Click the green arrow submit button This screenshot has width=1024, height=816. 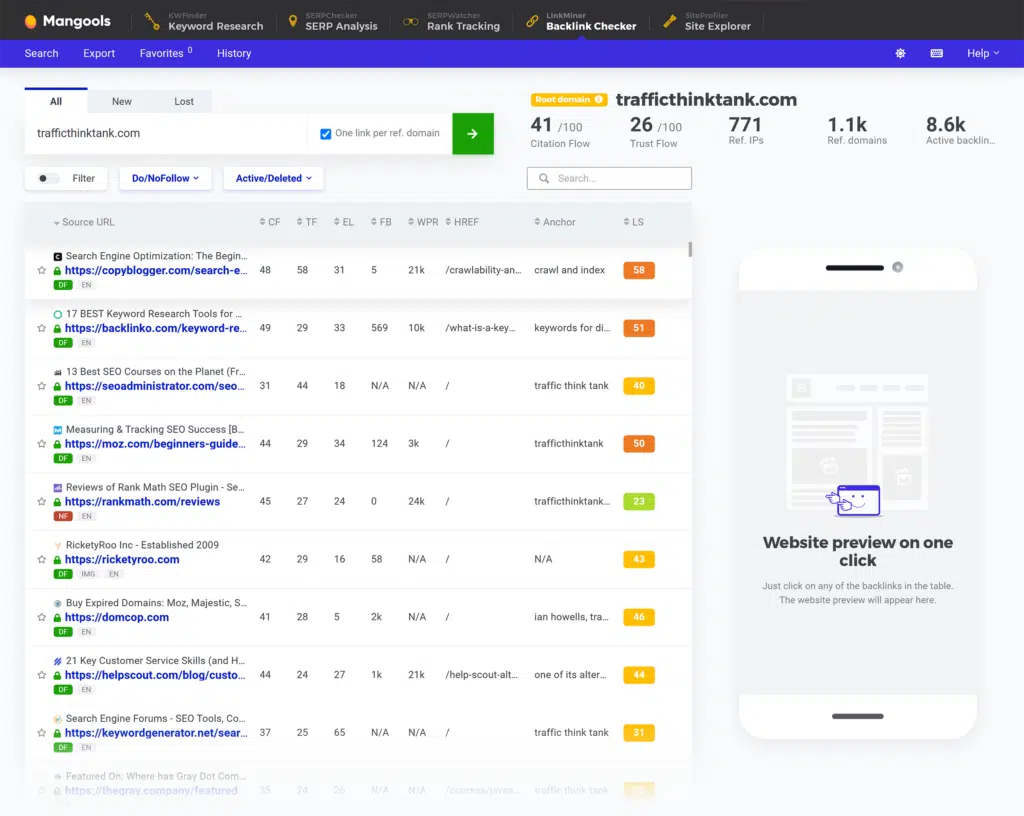[x=473, y=134]
